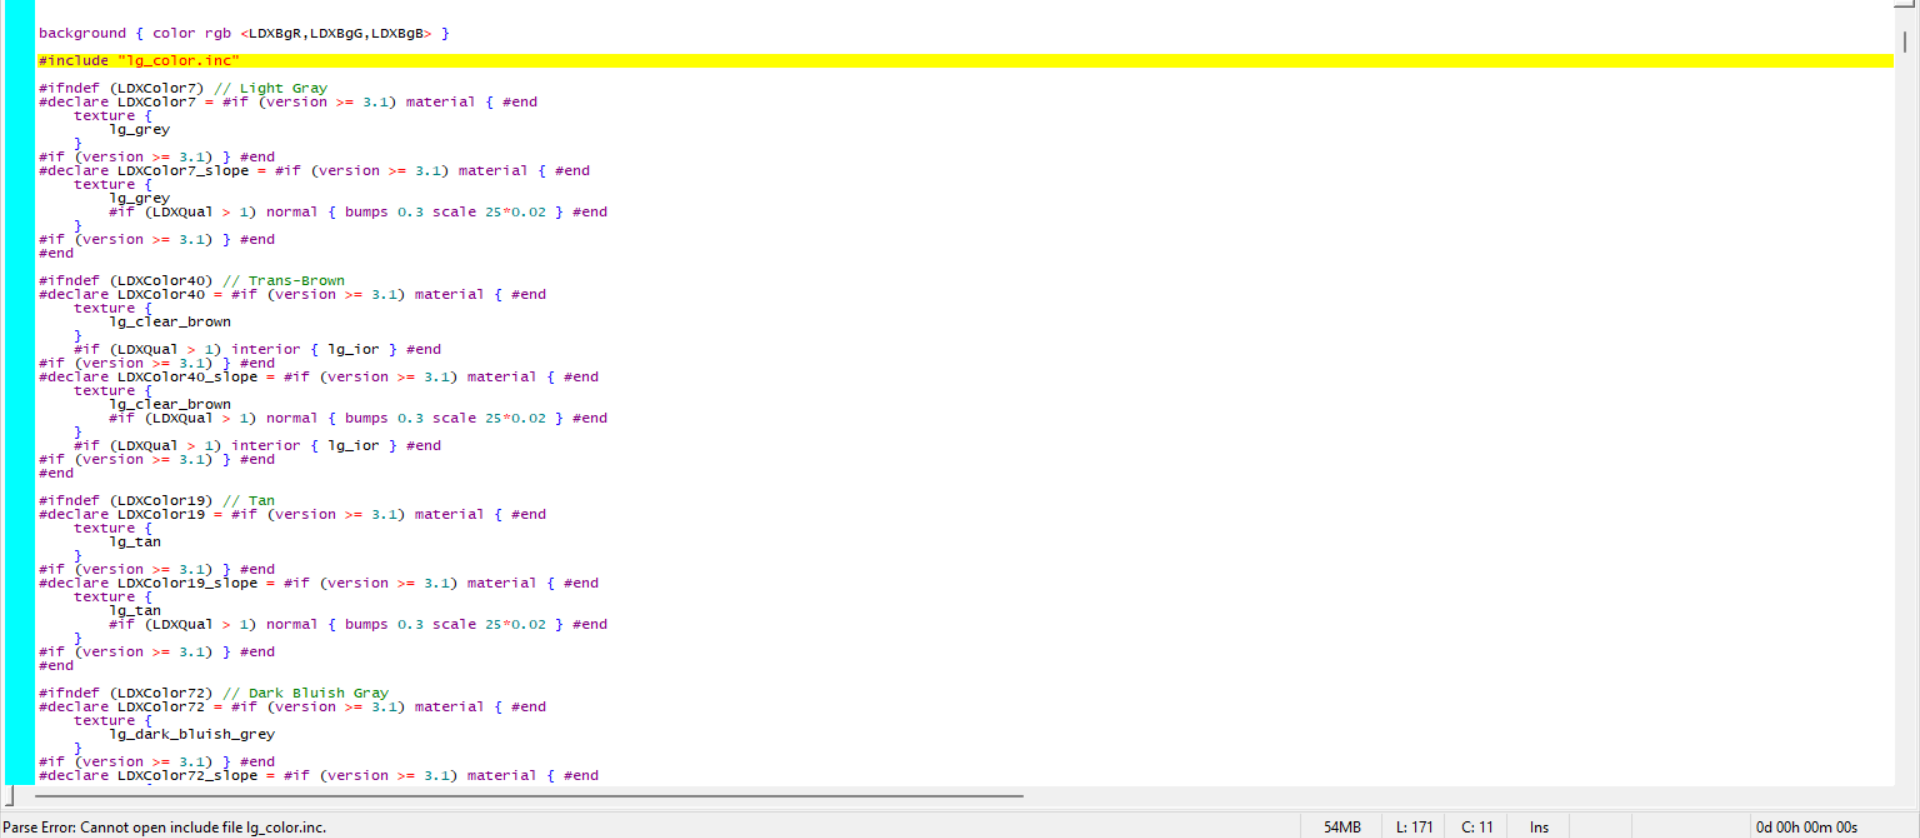1920x838 pixels.
Task: Click the L: 171 line indicator
Action: click(1414, 827)
